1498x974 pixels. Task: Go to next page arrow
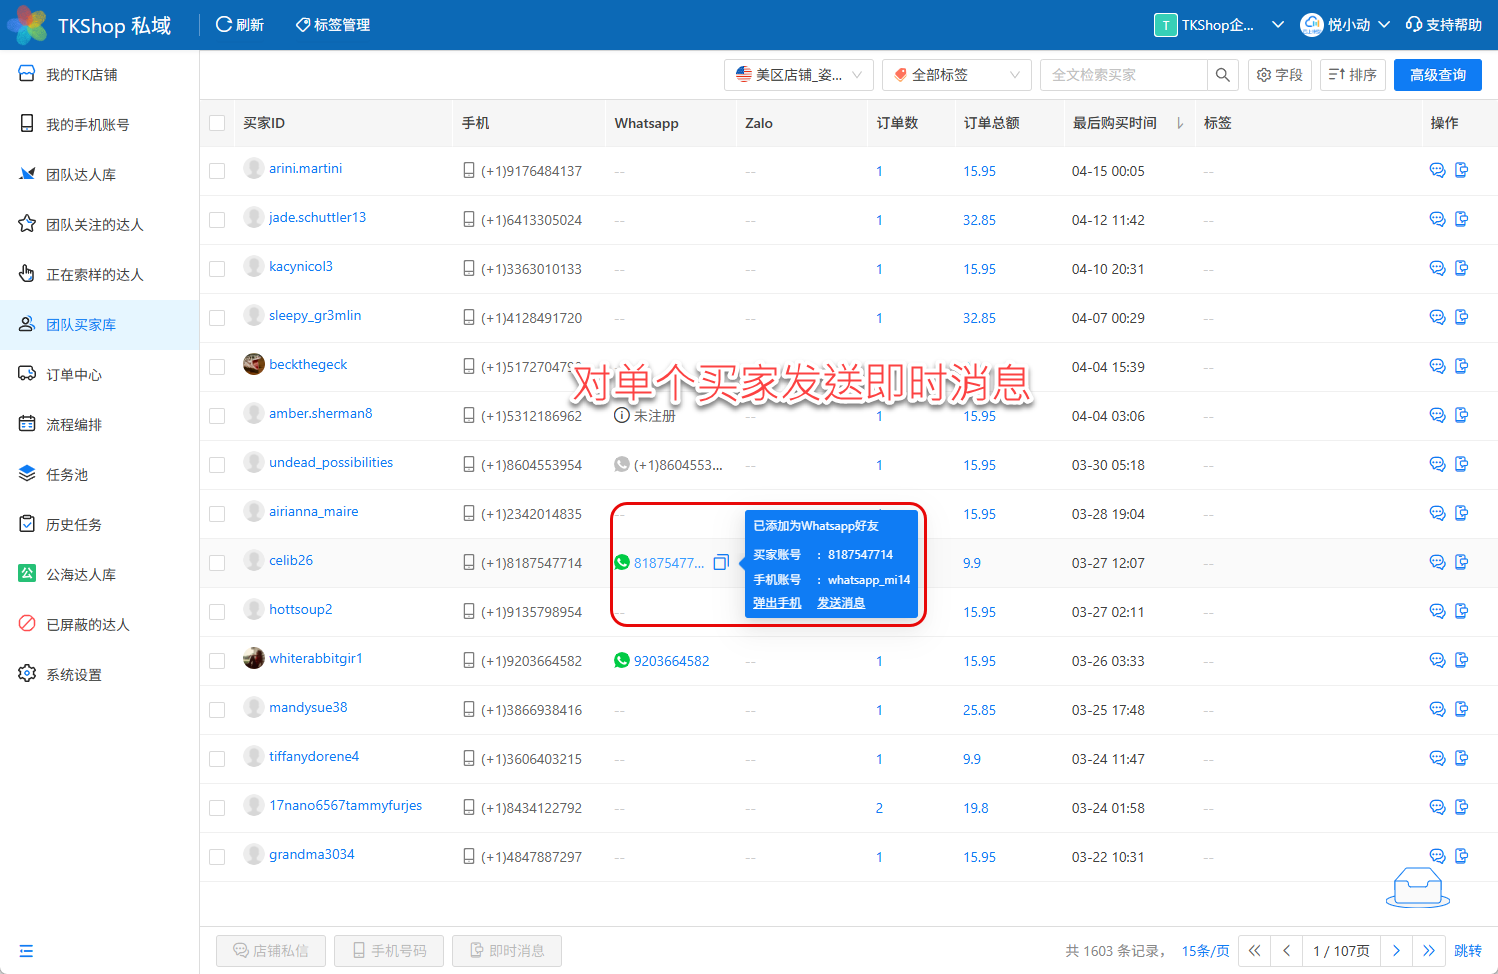point(1396,951)
